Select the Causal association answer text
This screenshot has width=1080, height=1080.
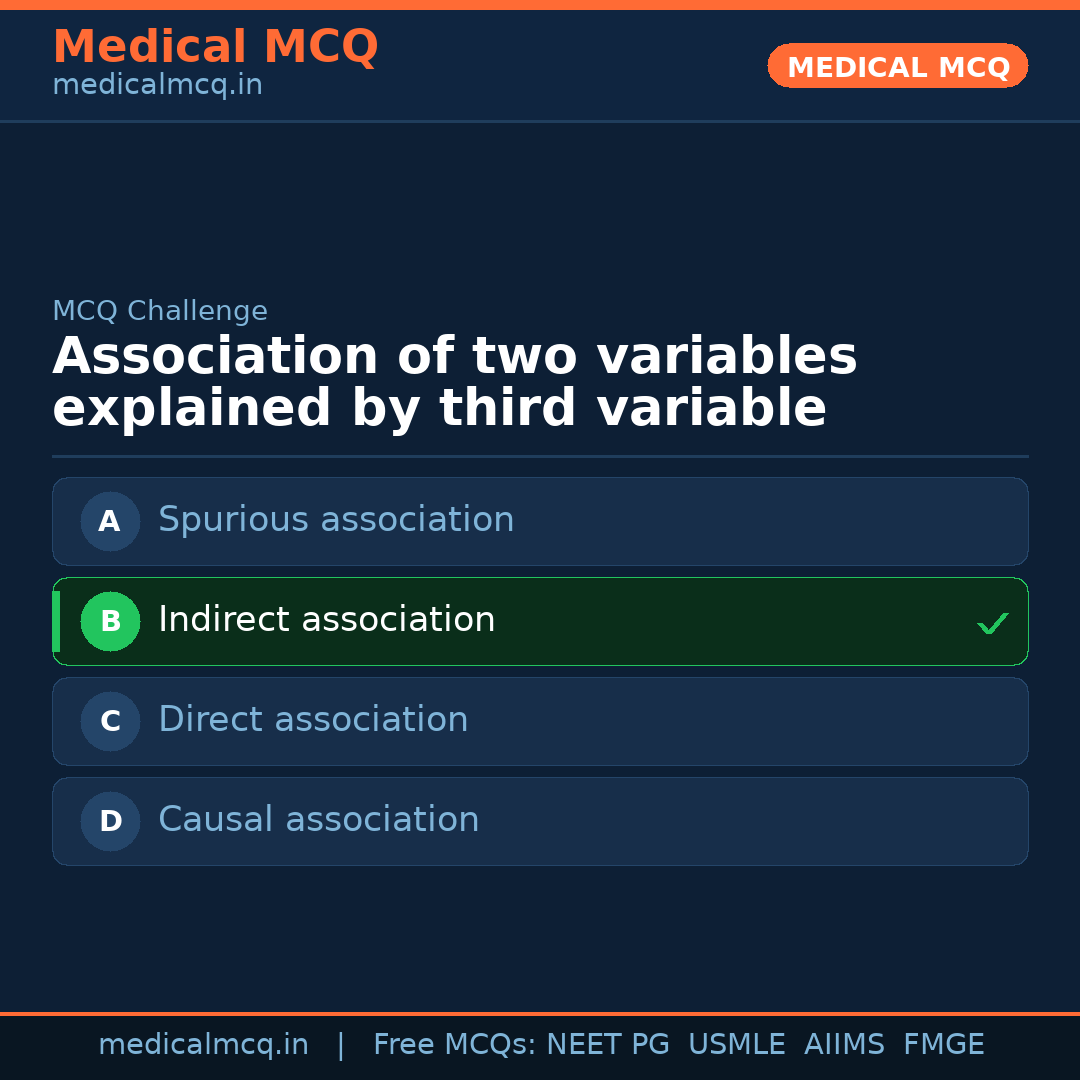tap(319, 820)
